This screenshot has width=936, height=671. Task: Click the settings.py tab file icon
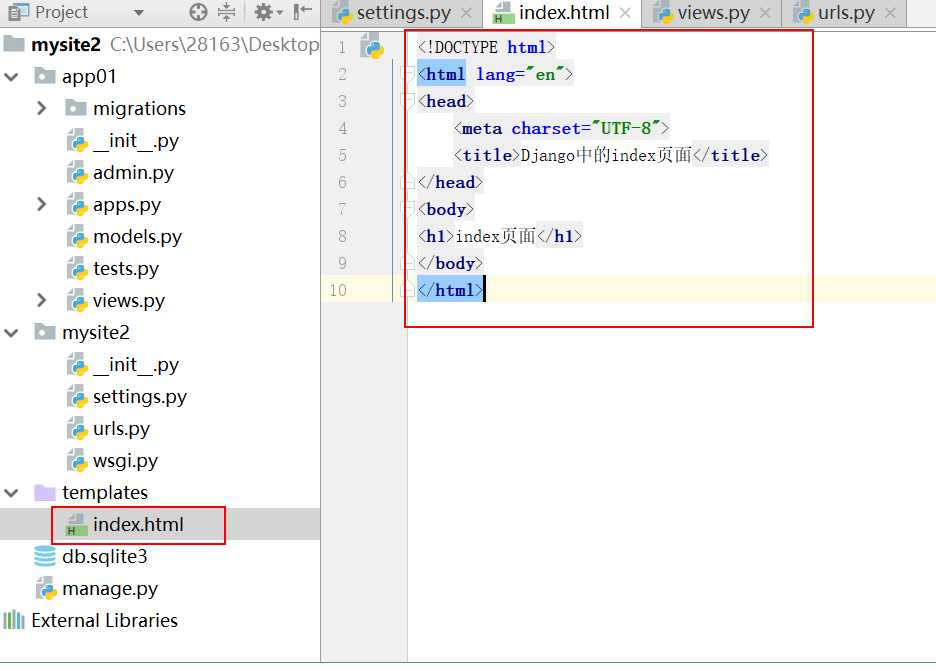point(342,13)
